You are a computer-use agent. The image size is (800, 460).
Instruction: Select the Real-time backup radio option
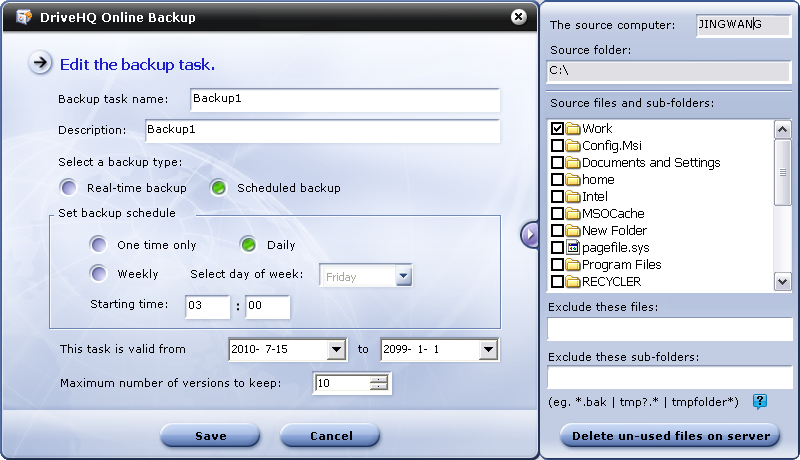point(68,188)
